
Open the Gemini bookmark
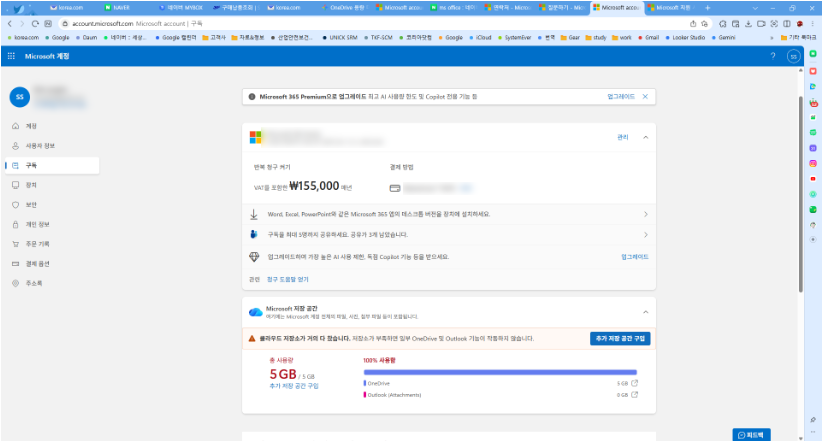click(x=724, y=38)
